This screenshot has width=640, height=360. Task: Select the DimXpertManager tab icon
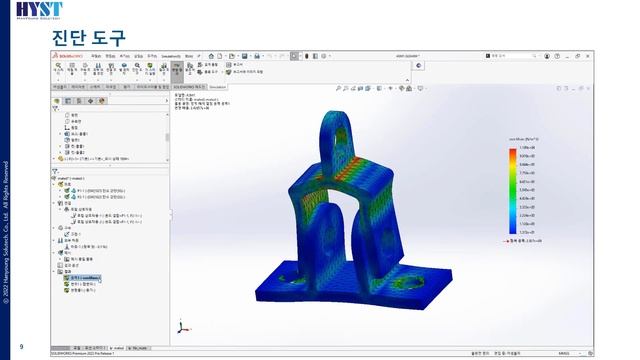(91, 101)
